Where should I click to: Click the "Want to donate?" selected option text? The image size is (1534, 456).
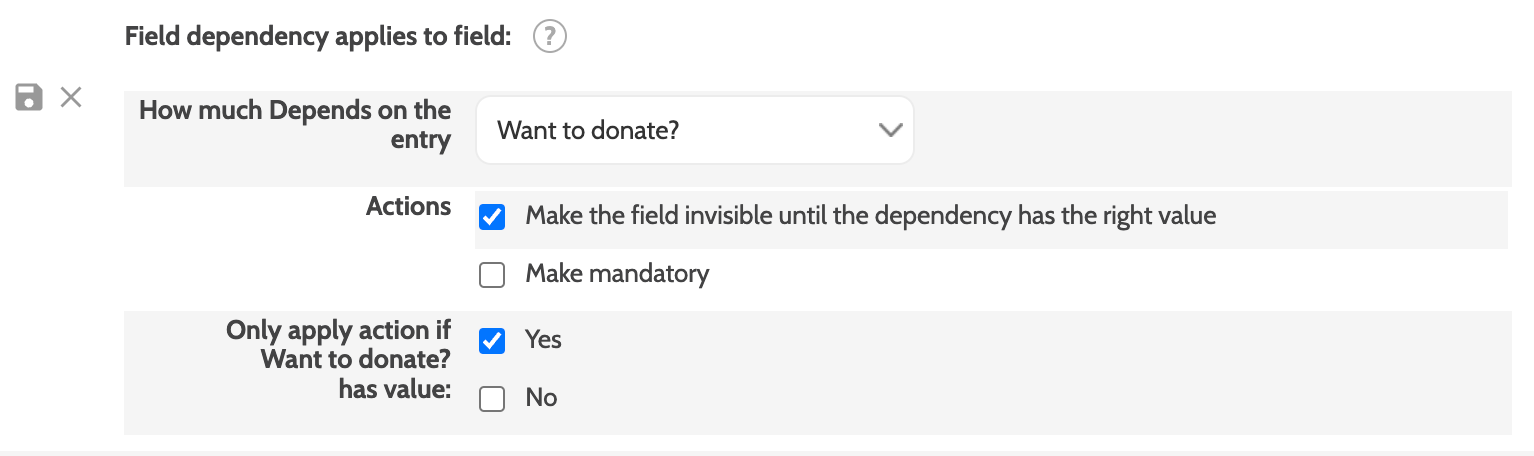tap(588, 130)
